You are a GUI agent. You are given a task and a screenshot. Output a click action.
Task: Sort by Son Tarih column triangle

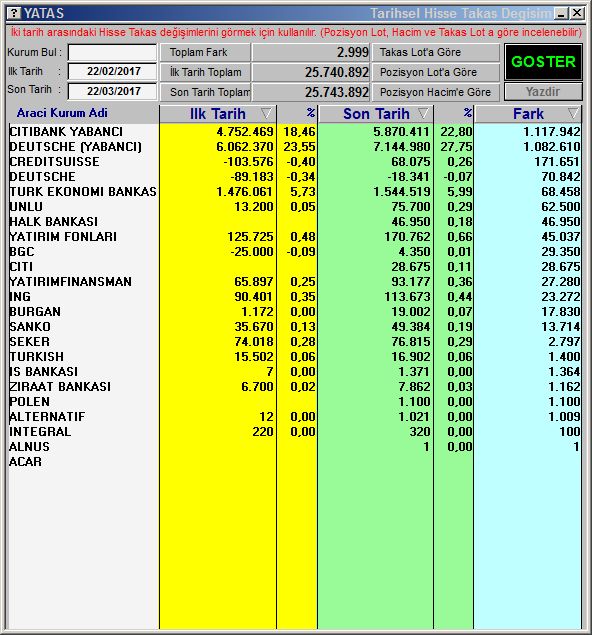pos(423,114)
